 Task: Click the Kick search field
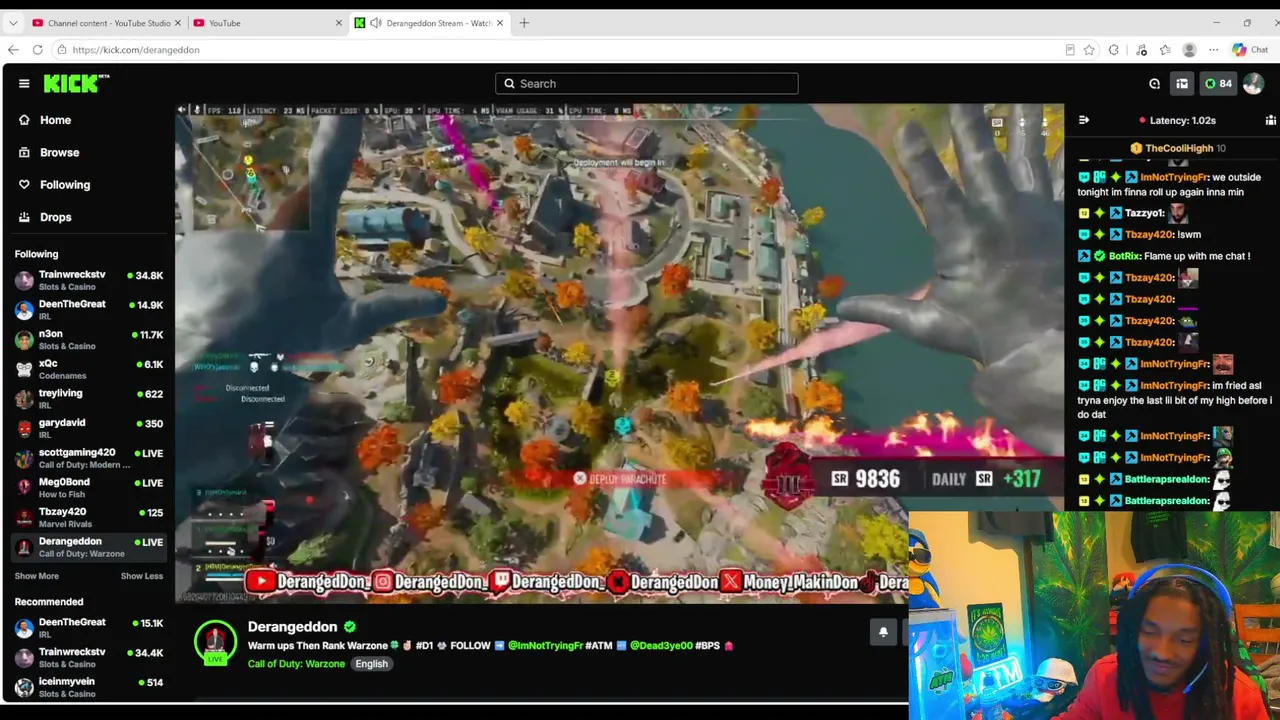[647, 84]
